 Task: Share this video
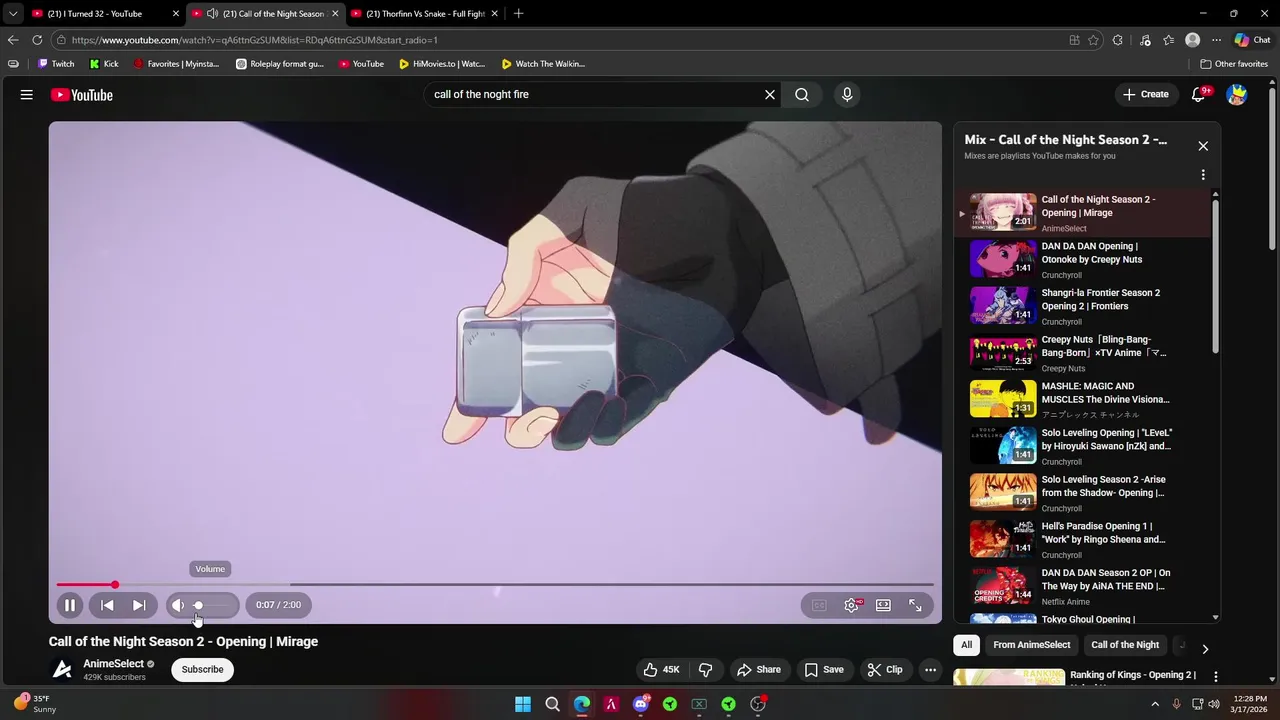tap(759, 670)
